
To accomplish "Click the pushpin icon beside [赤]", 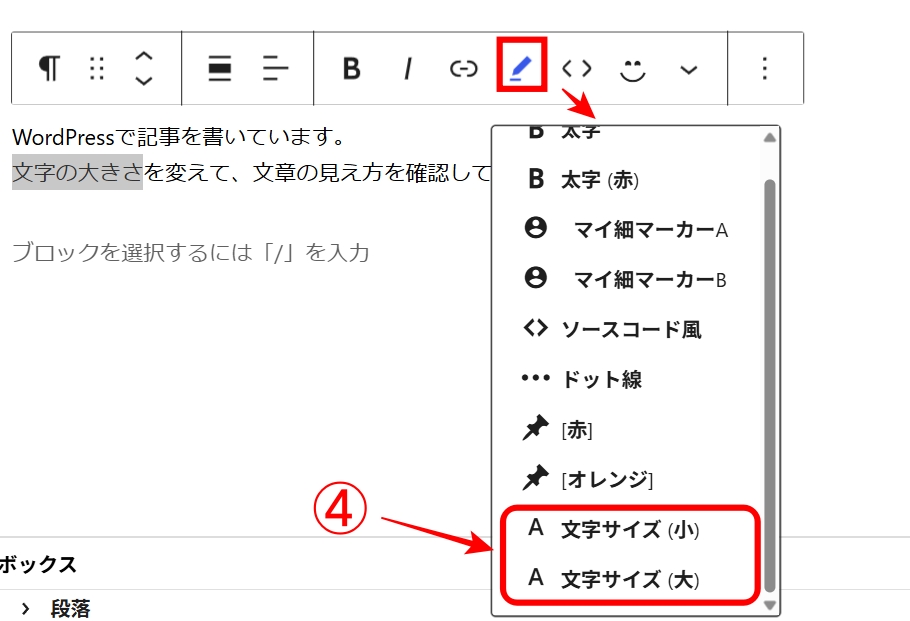I will click(x=535, y=428).
